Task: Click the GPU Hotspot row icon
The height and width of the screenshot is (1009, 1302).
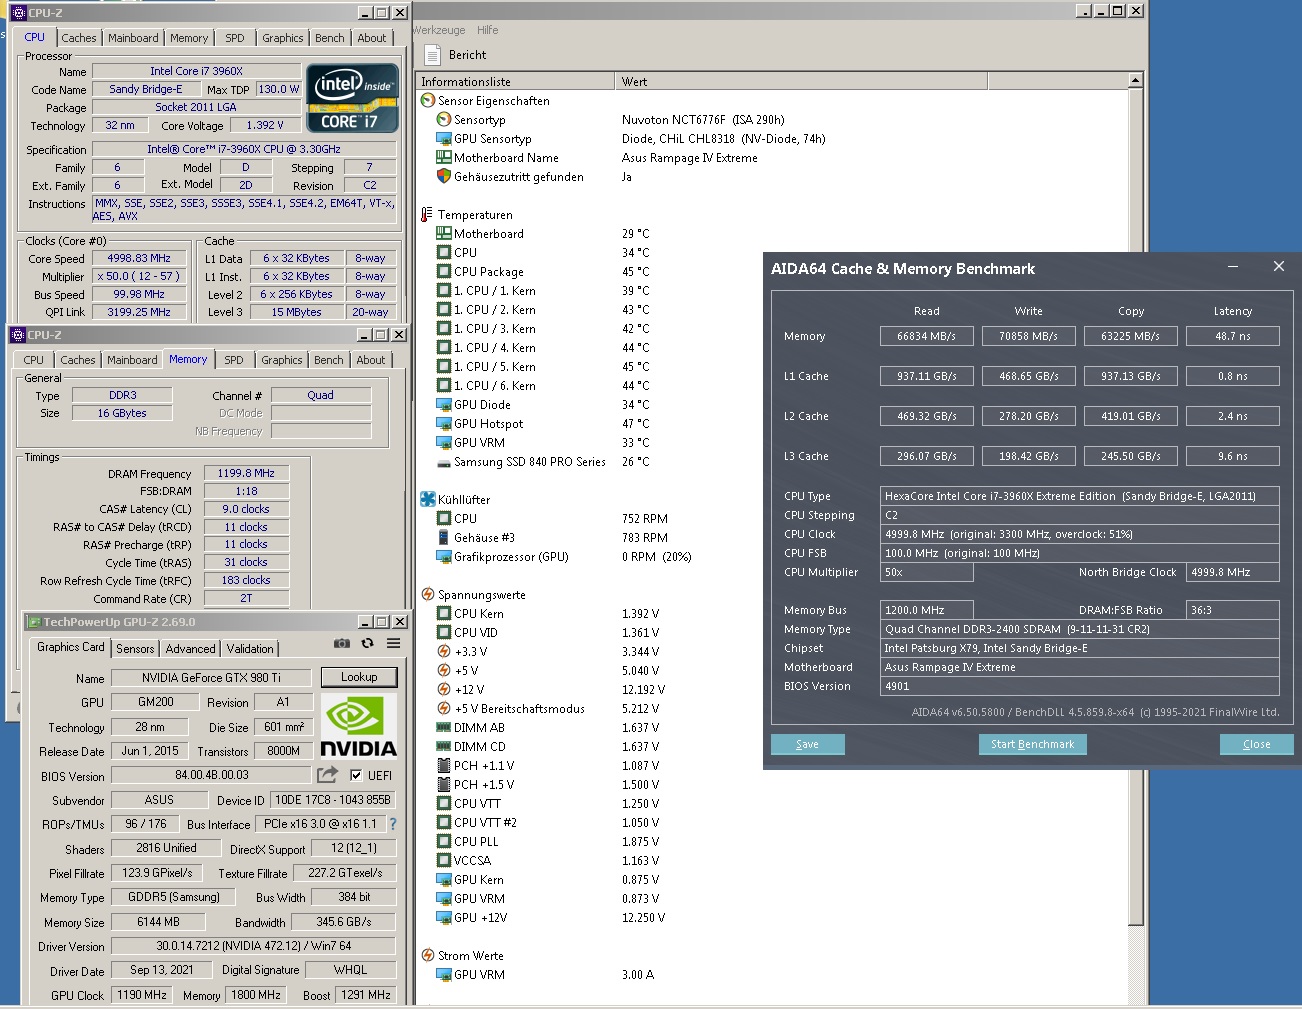Action: [444, 424]
